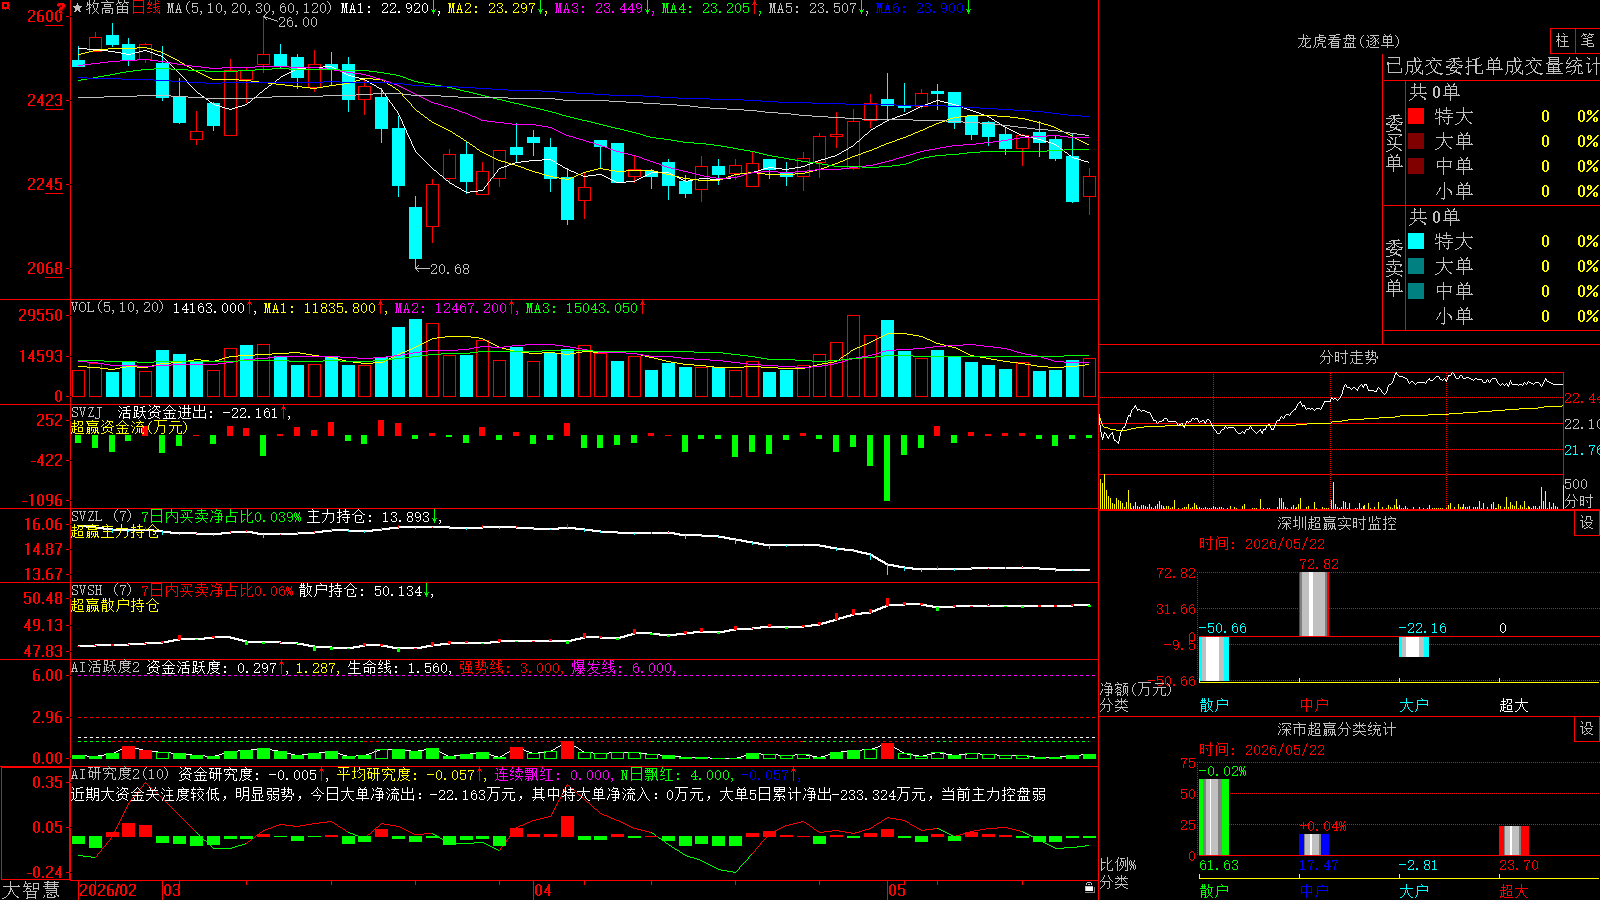
Task: Click the bright red 特大 buy order swatch
Action: 1416,116
